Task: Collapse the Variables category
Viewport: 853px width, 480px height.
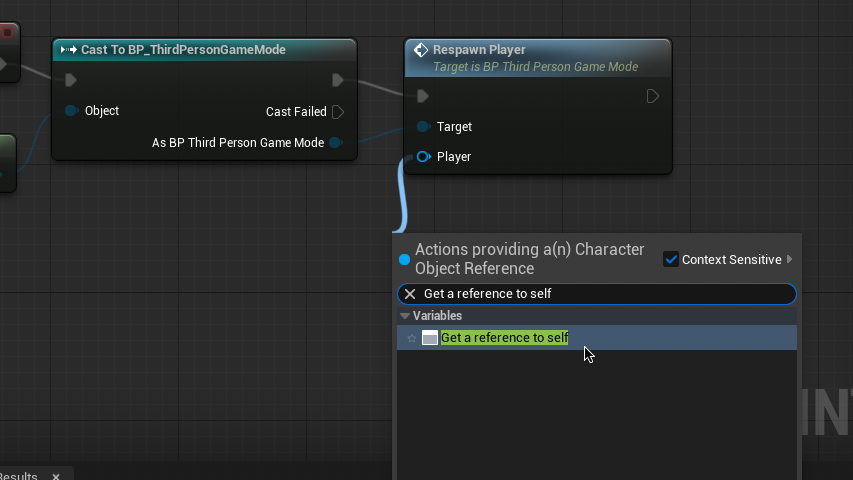Action: 405,316
